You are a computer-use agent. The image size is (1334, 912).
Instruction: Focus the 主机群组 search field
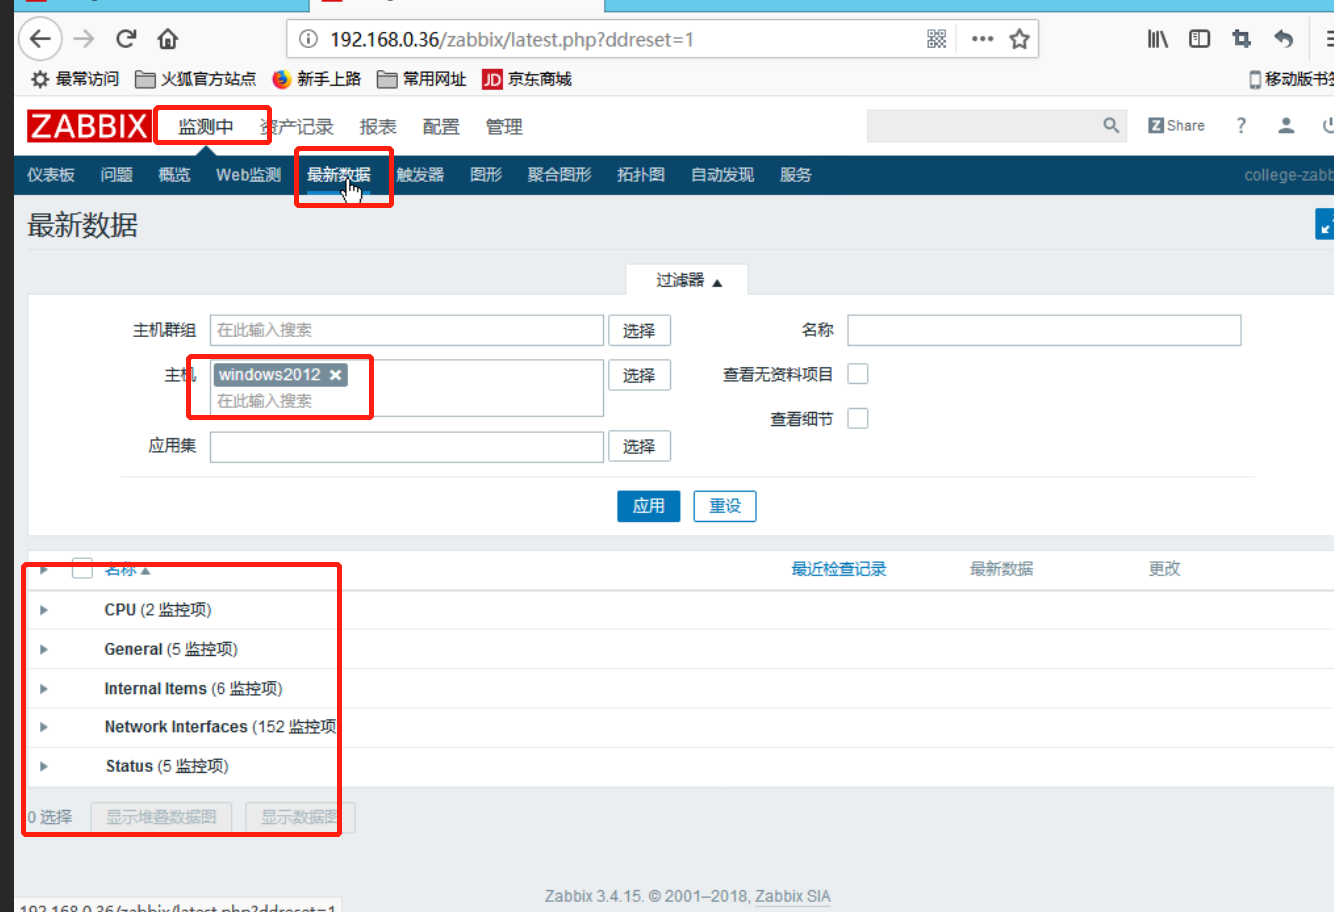tap(407, 330)
